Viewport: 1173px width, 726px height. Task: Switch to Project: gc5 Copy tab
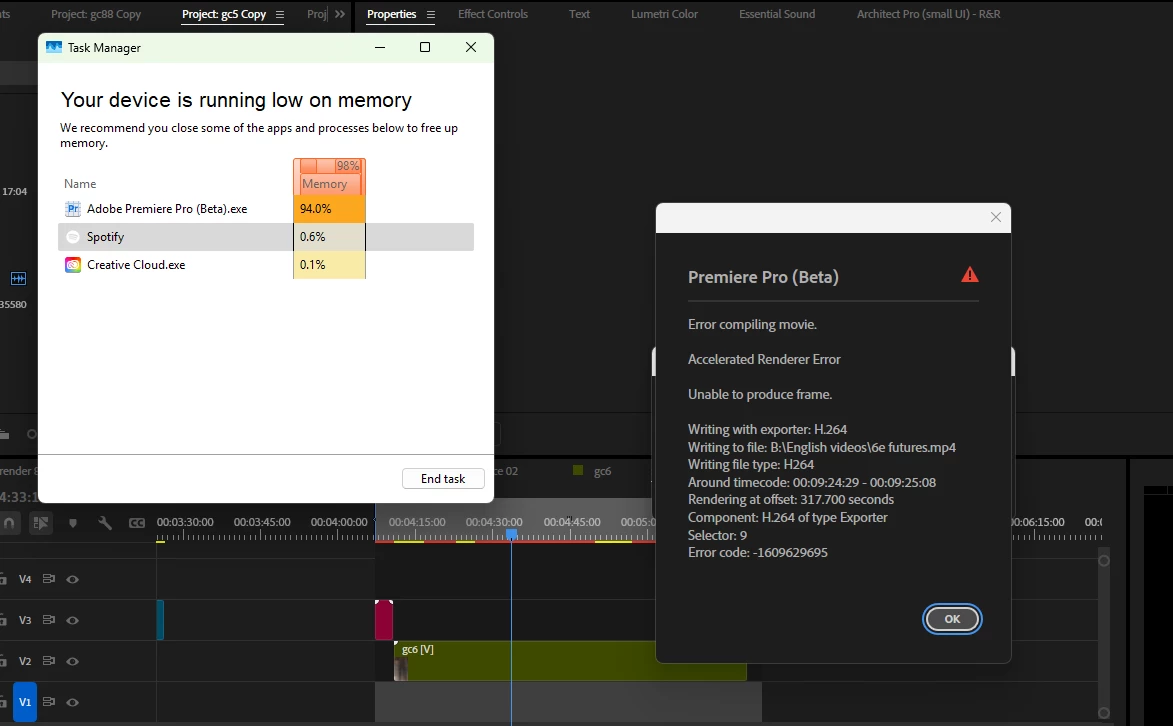(x=224, y=14)
